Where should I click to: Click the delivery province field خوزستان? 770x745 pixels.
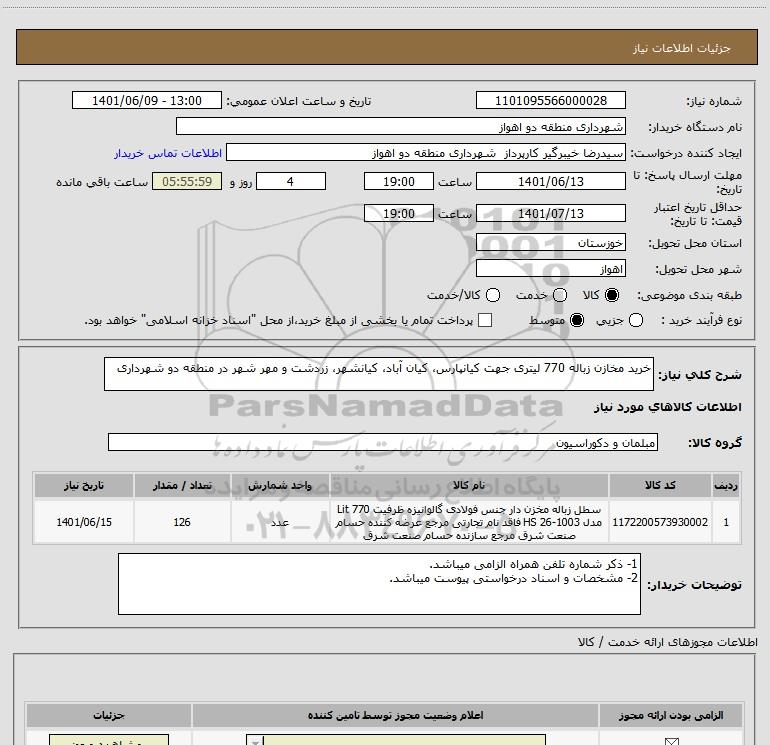[x=550, y=243]
